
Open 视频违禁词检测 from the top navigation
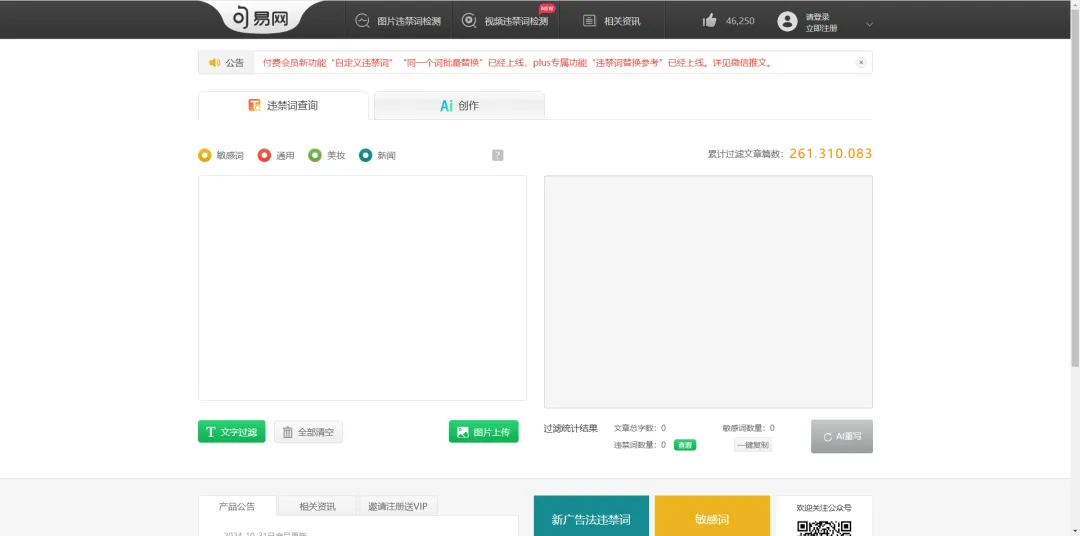coord(505,21)
